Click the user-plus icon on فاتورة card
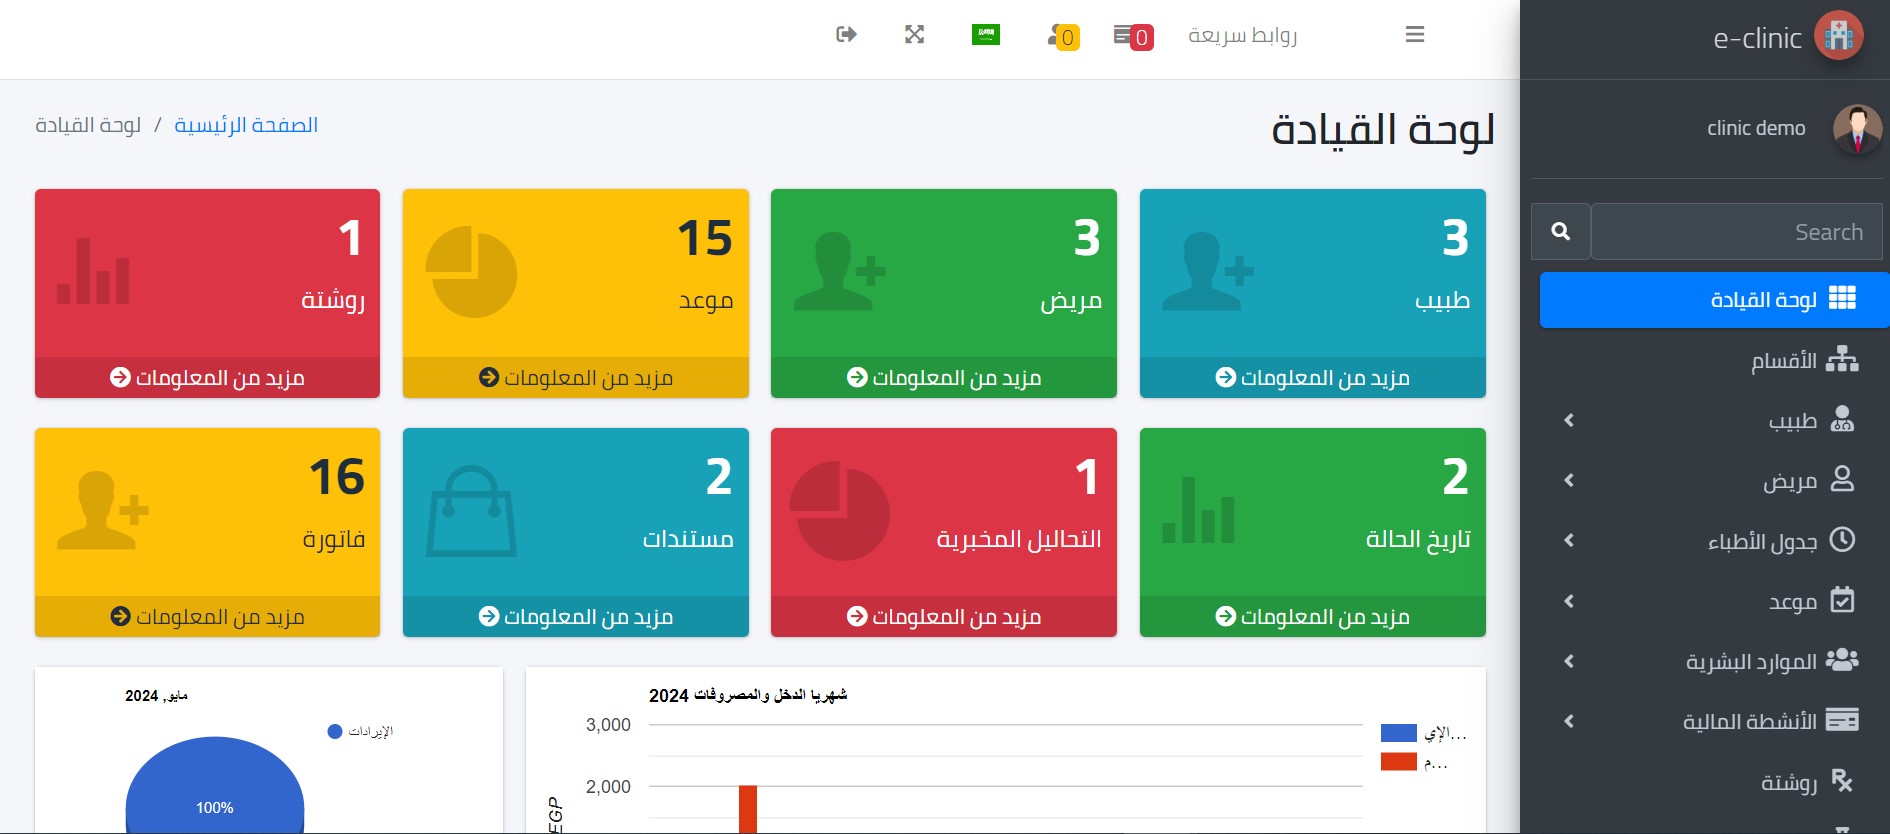Image resolution: width=1890 pixels, height=834 pixels. pyautogui.click(x=103, y=511)
